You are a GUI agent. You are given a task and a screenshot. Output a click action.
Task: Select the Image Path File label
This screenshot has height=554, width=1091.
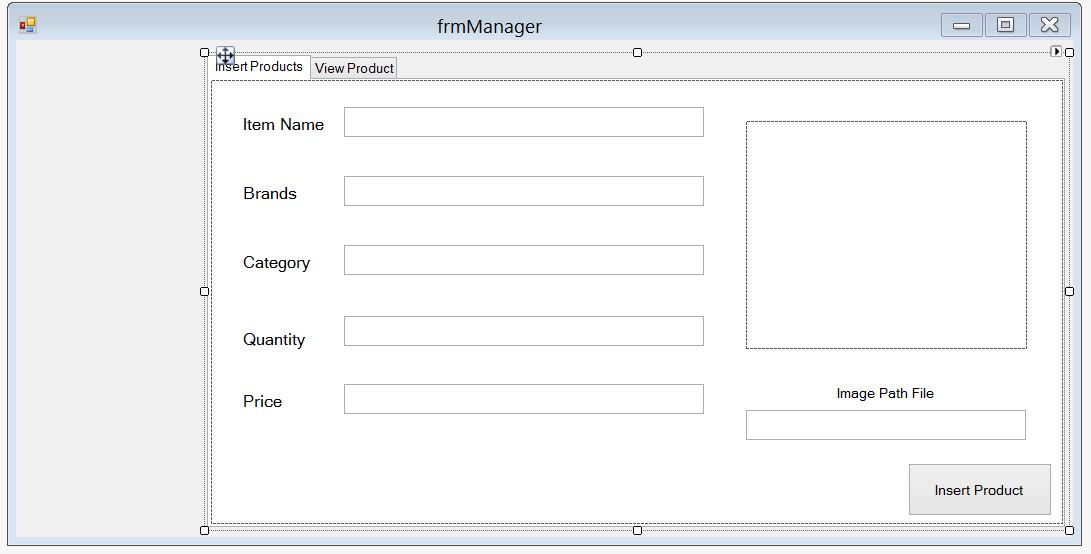(885, 394)
